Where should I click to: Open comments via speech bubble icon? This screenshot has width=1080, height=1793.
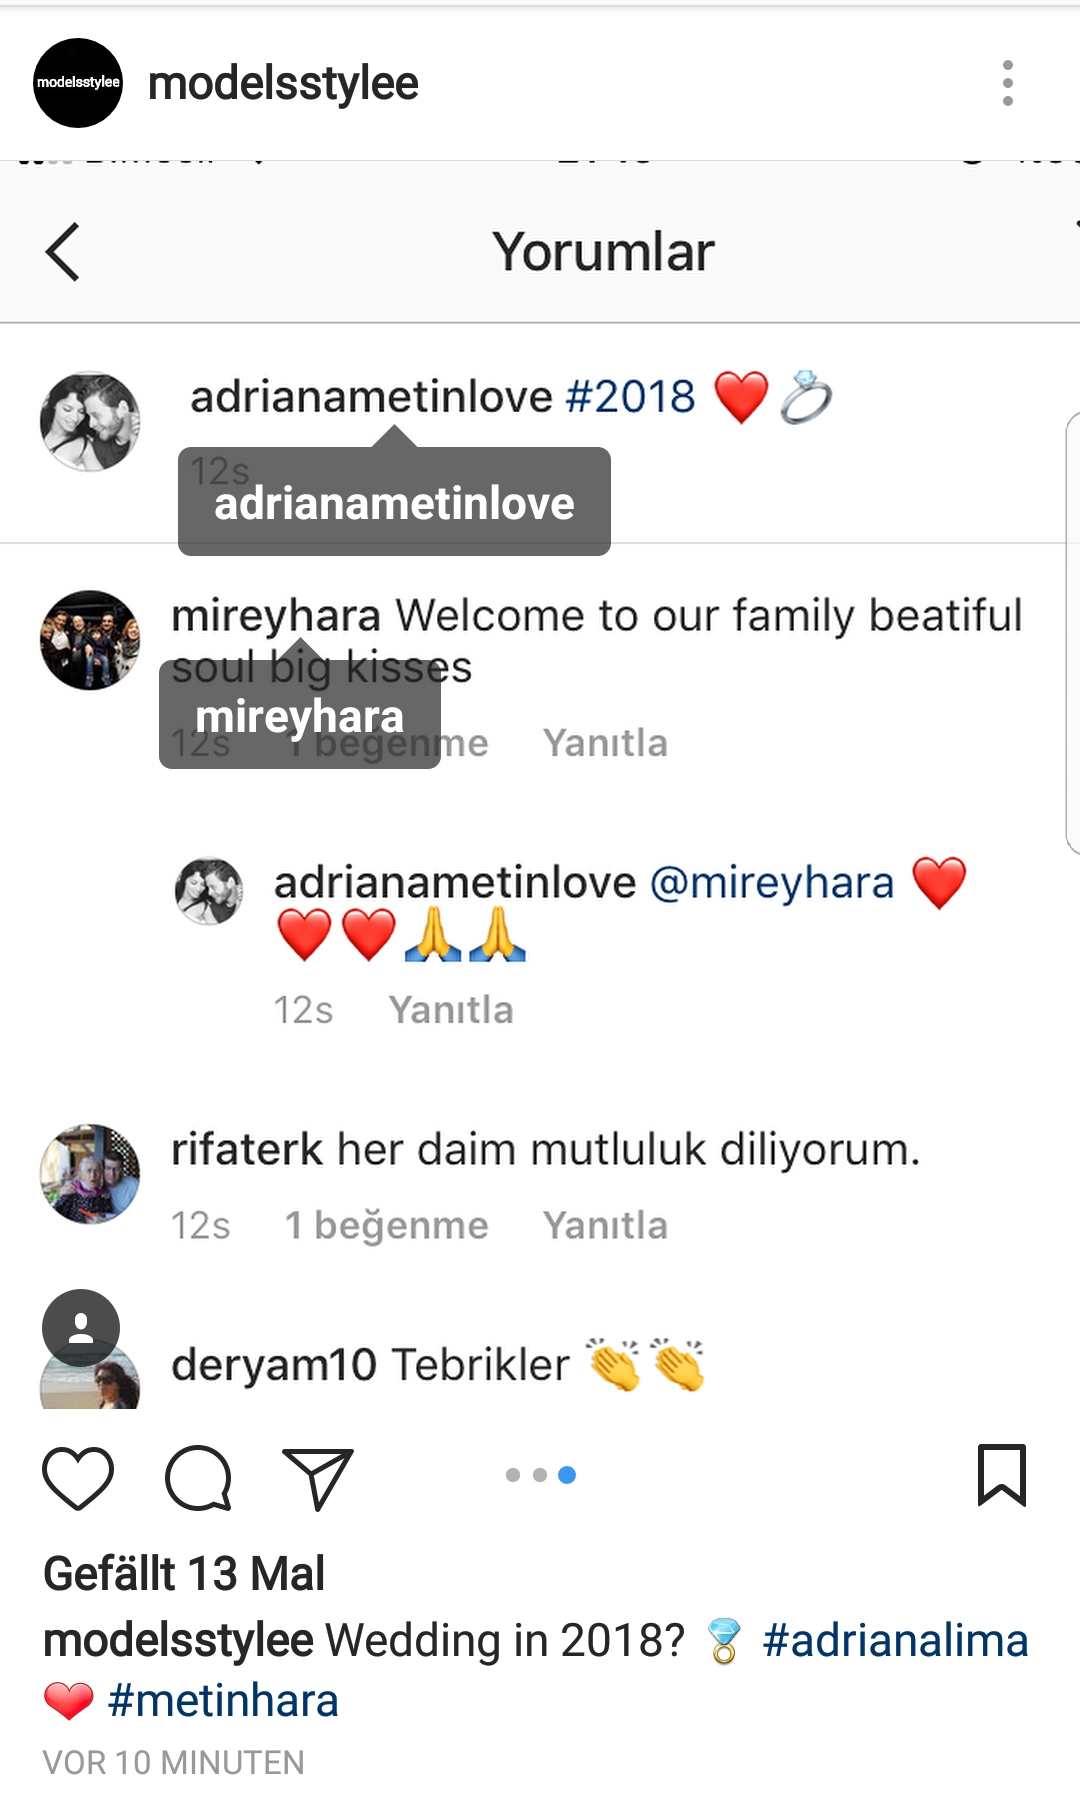tap(198, 1477)
